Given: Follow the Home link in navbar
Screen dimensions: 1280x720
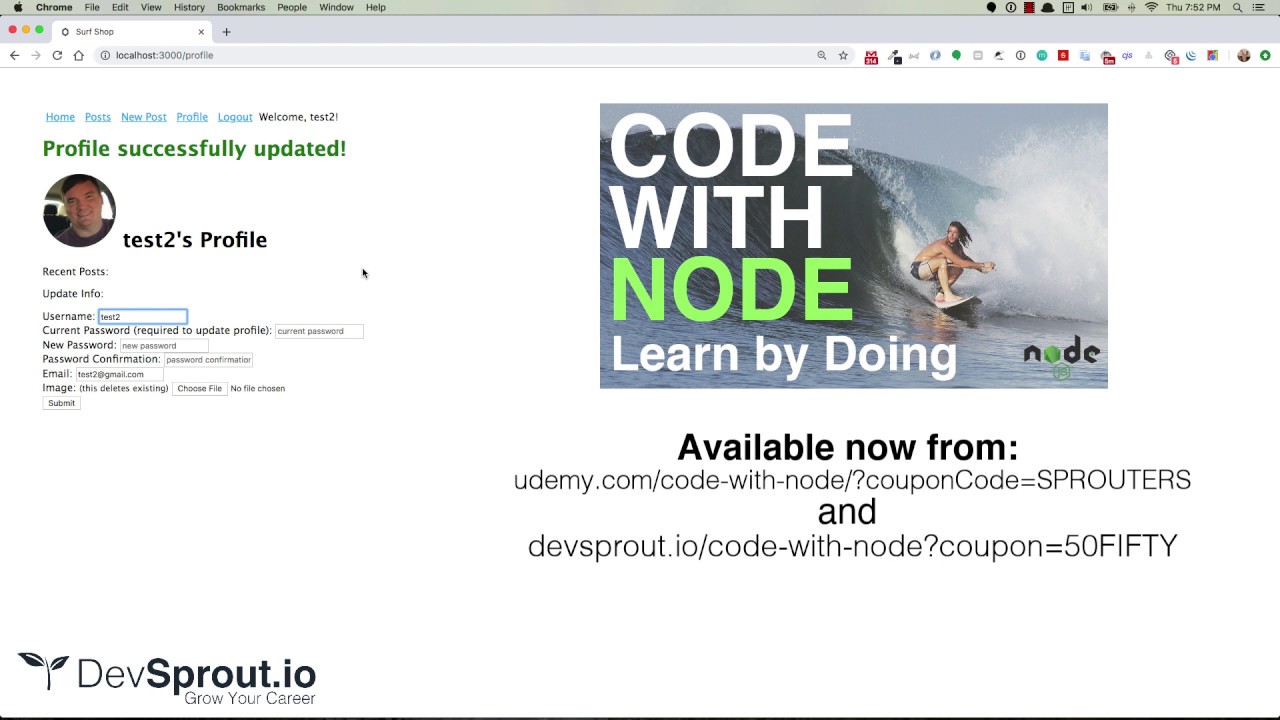Looking at the screenshot, I should [60, 117].
